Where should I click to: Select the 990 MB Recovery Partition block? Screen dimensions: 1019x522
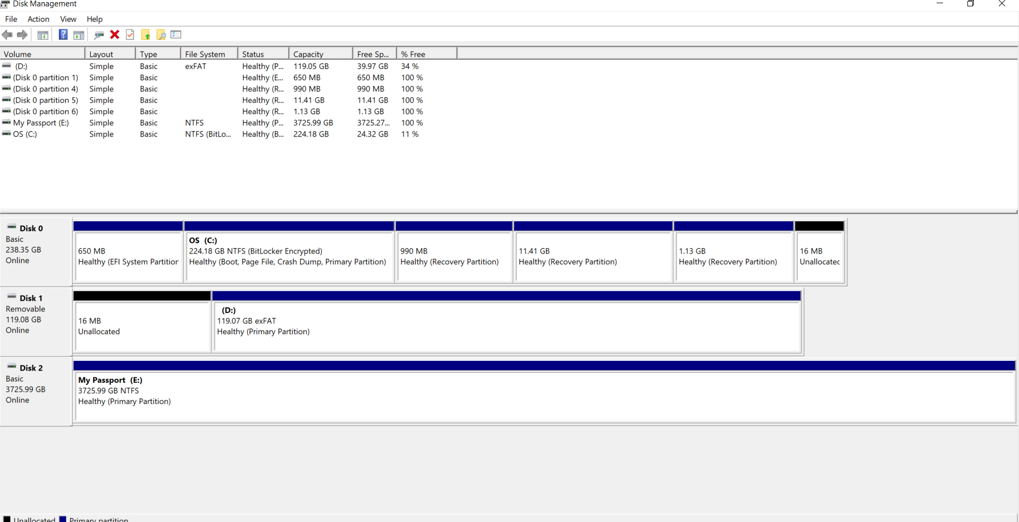454,252
